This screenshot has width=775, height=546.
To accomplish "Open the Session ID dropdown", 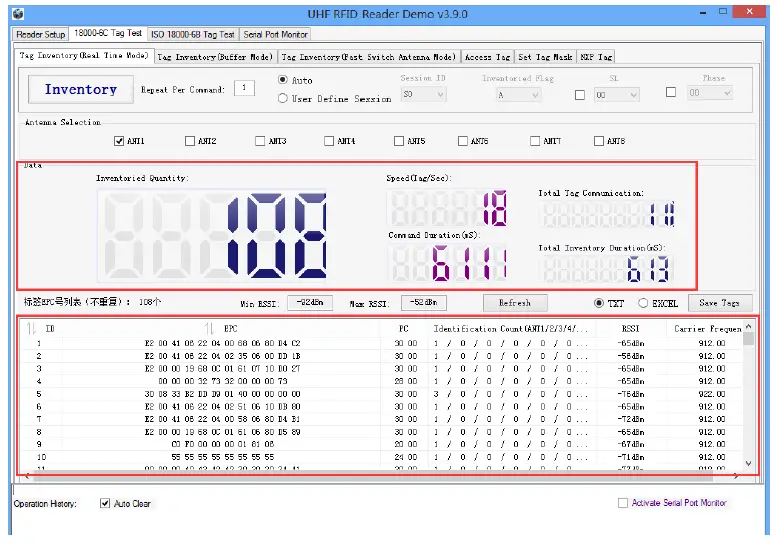I will click(423, 94).
